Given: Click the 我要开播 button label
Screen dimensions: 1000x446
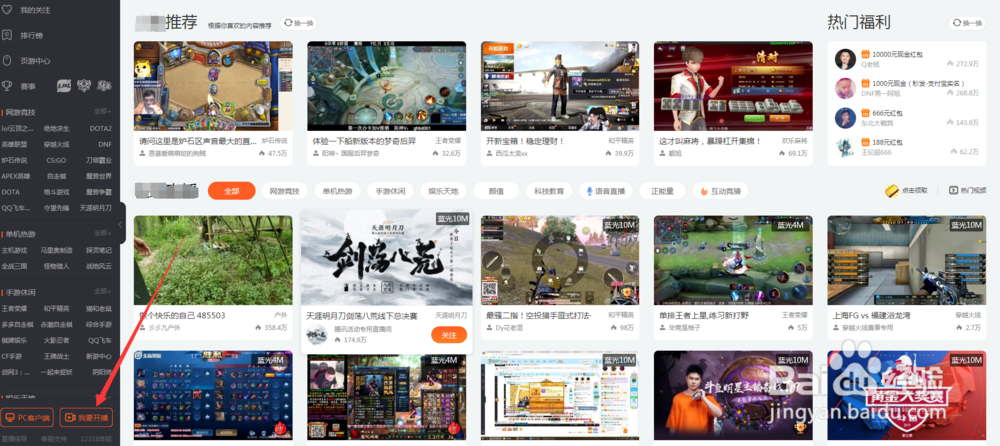Looking at the screenshot, I should tap(94, 418).
